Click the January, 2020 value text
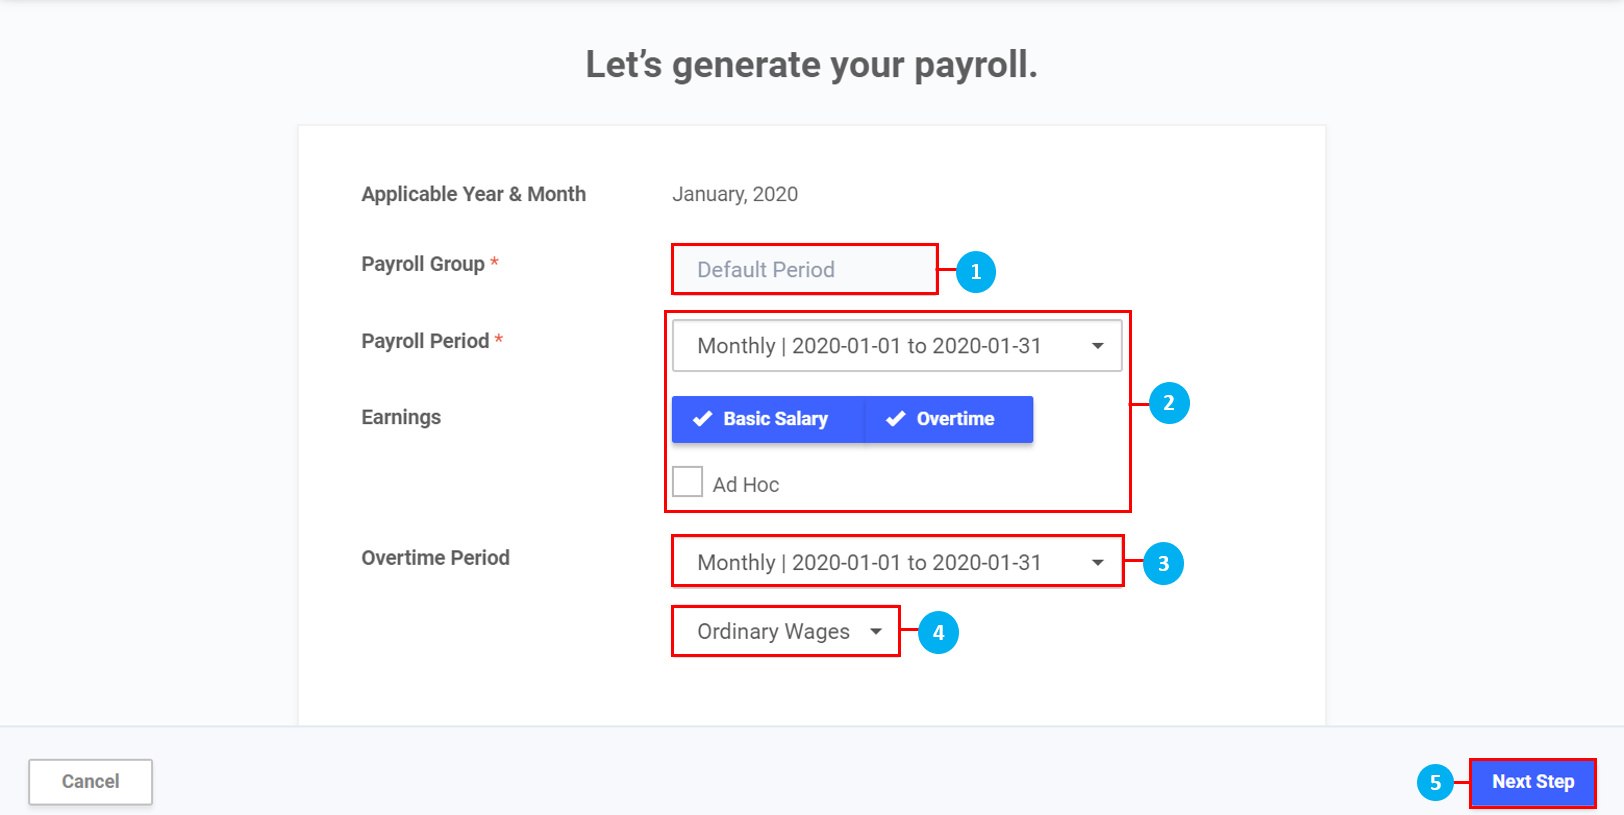Screen dimensions: 1624x815 (735, 194)
